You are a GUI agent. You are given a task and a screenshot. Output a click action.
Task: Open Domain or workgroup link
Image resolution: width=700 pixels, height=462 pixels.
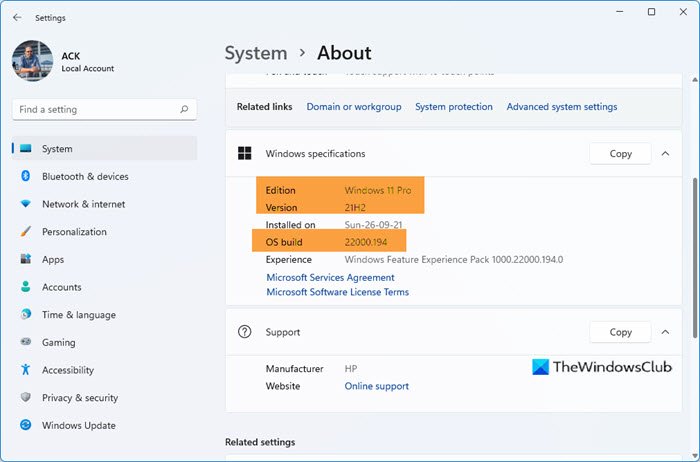point(353,107)
